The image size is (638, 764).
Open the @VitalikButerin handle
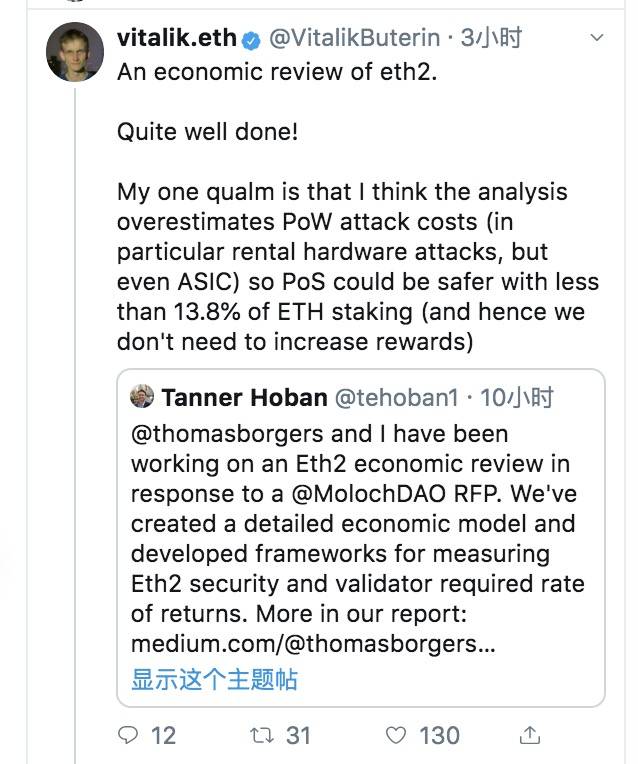coord(354,38)
